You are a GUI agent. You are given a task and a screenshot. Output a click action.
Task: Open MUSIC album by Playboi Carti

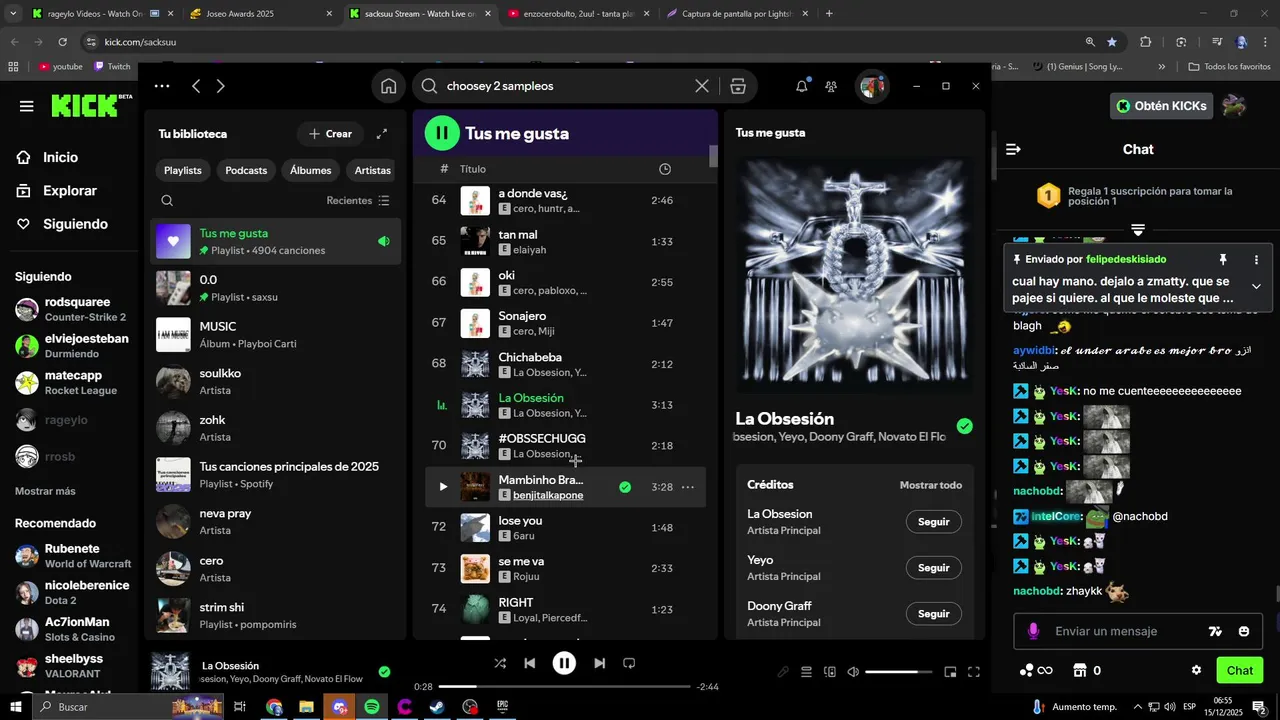(x=275, y=335)
